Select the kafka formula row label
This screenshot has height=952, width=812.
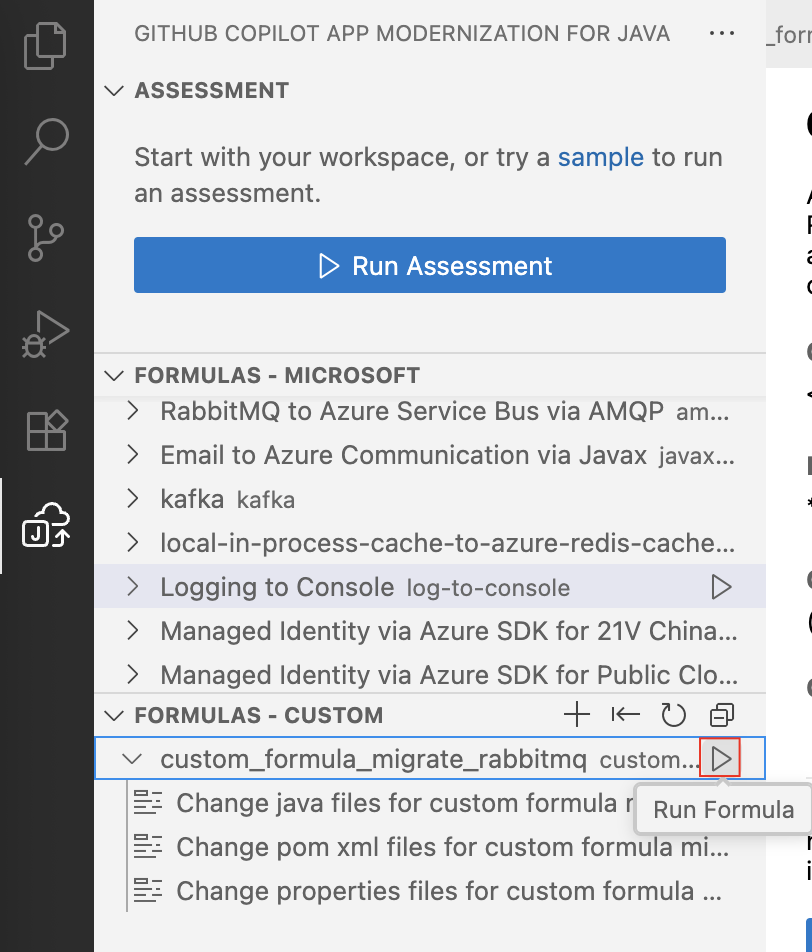pyautogui.click(x=192, y=499)
